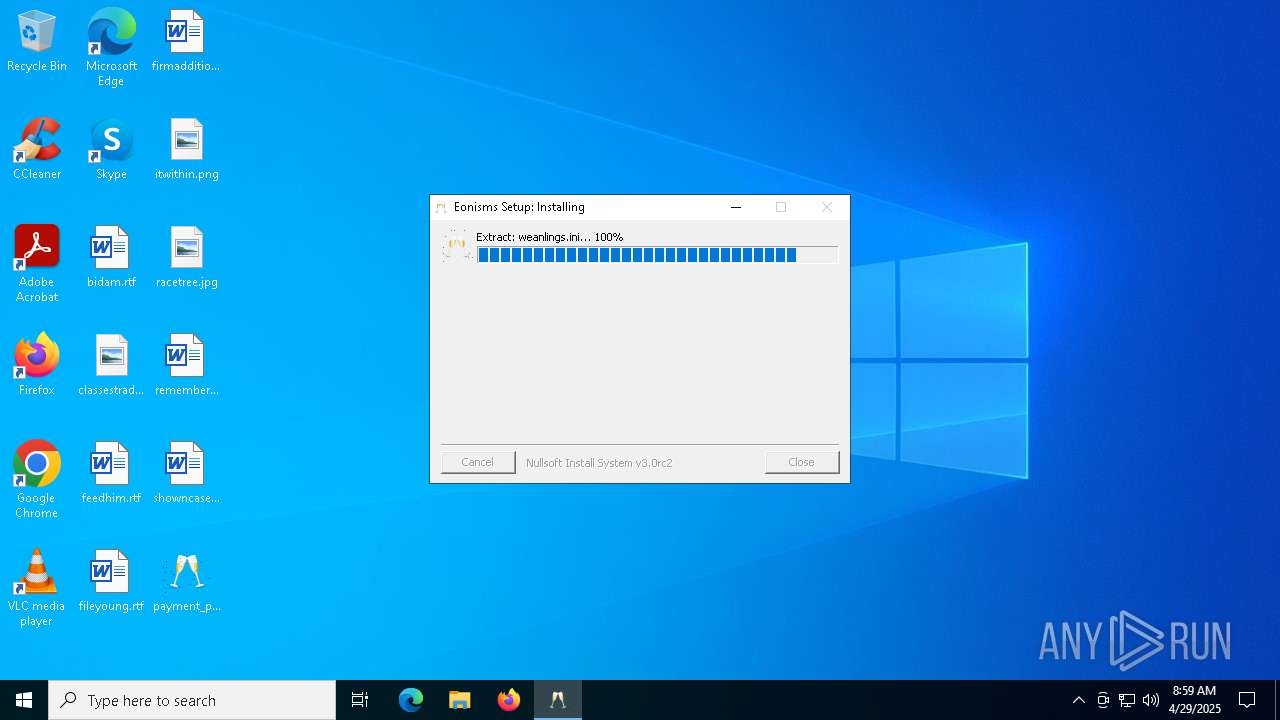1280x720 pixels.
Task: Open File Explorer from taskbar
Action: click(460, 700)
